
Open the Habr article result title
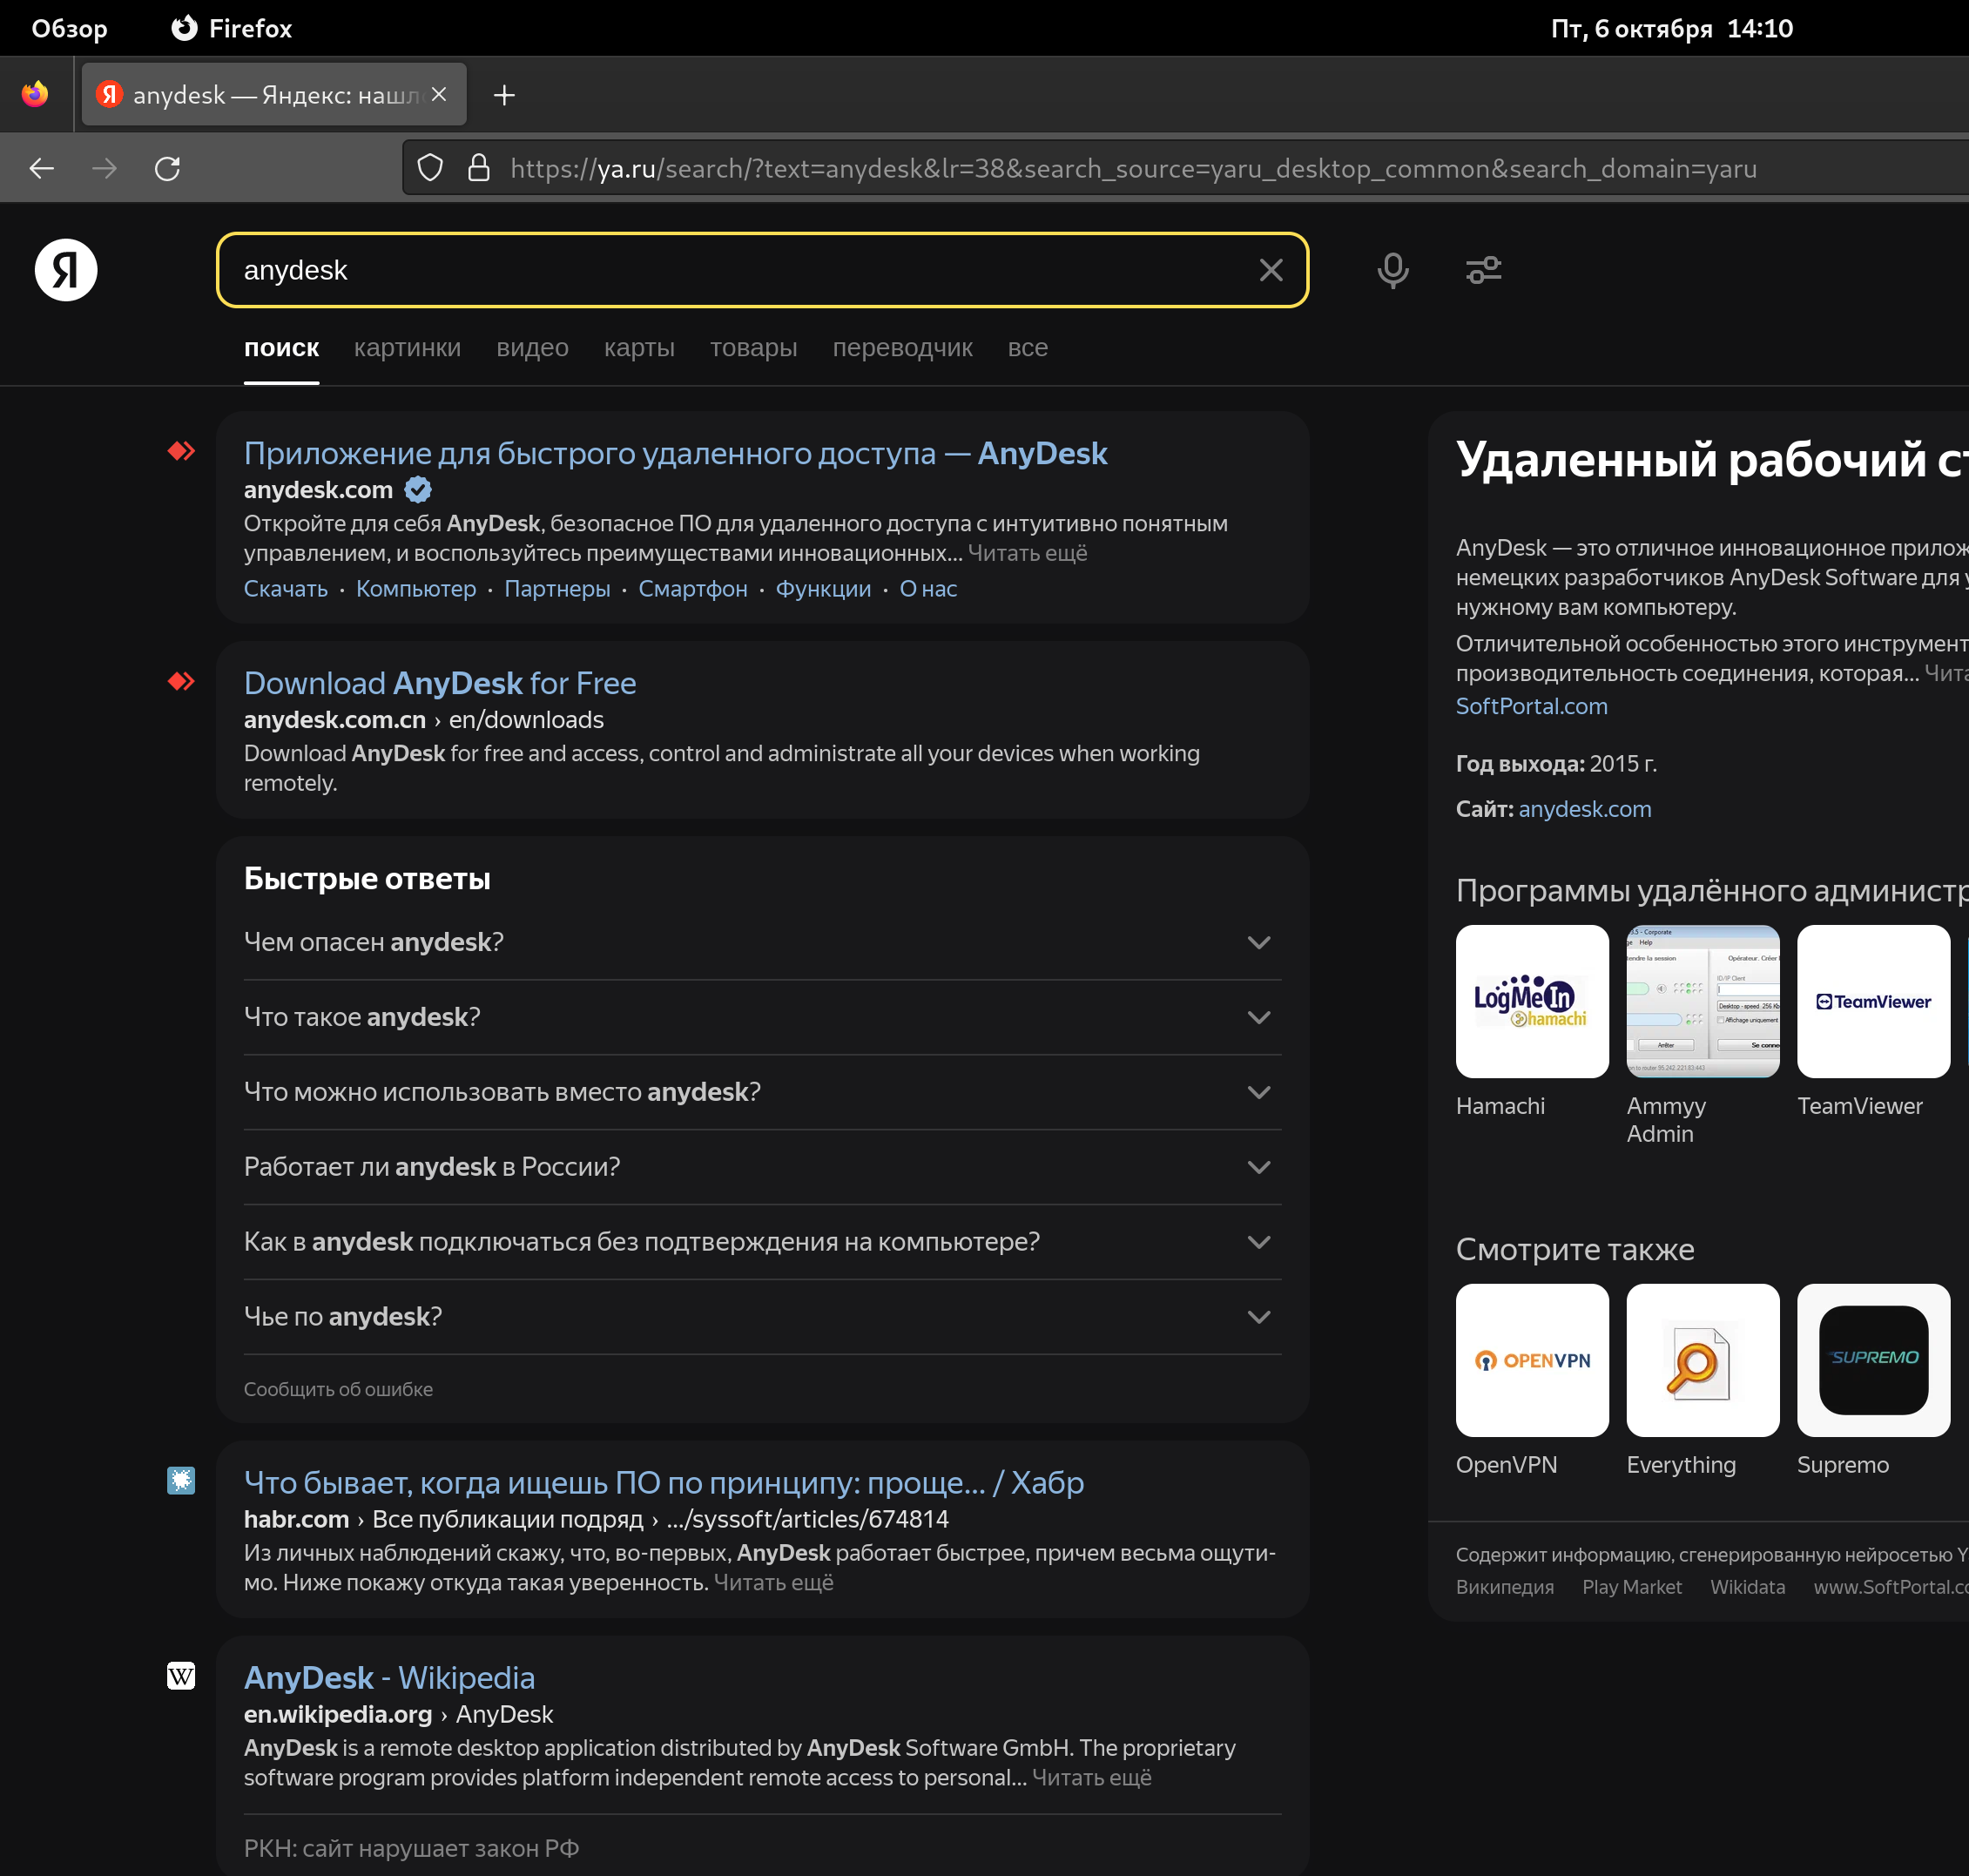(664, 1482)
